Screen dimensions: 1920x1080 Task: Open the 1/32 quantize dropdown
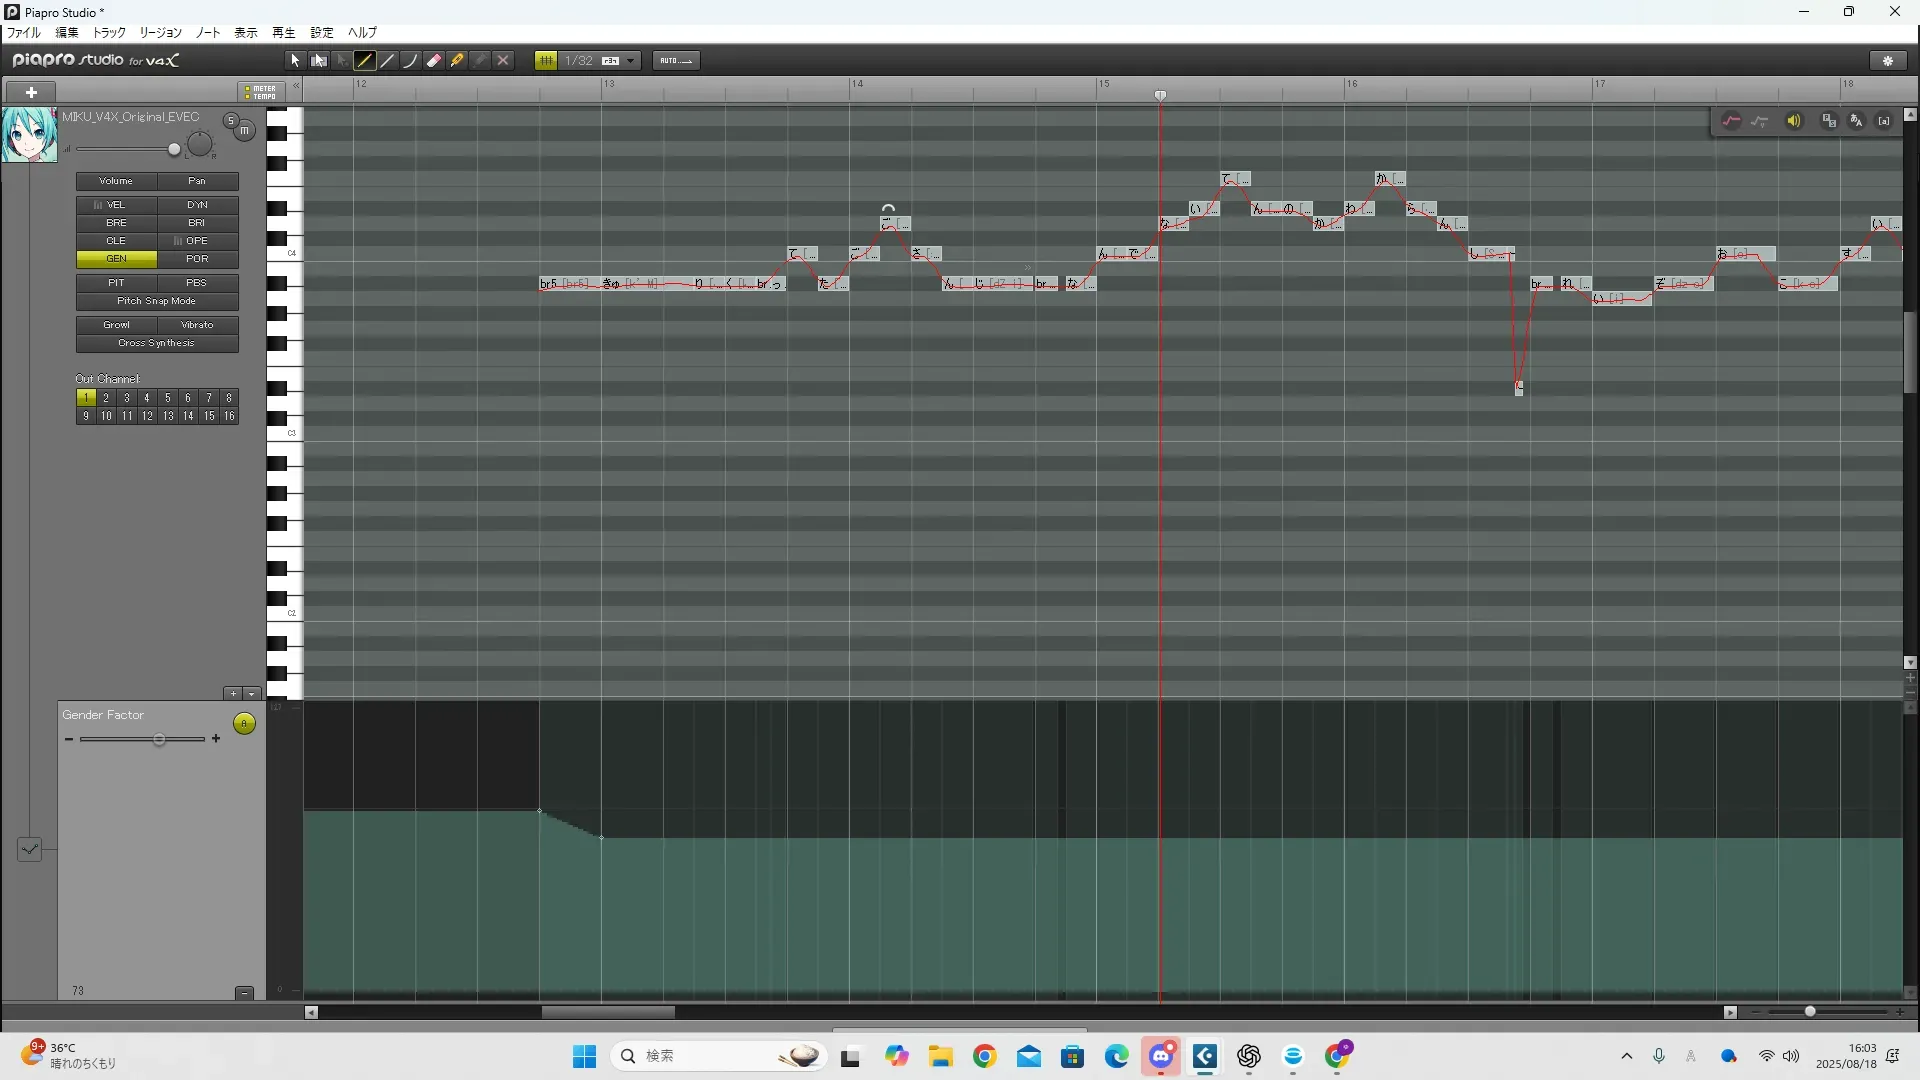coord(630,61)
